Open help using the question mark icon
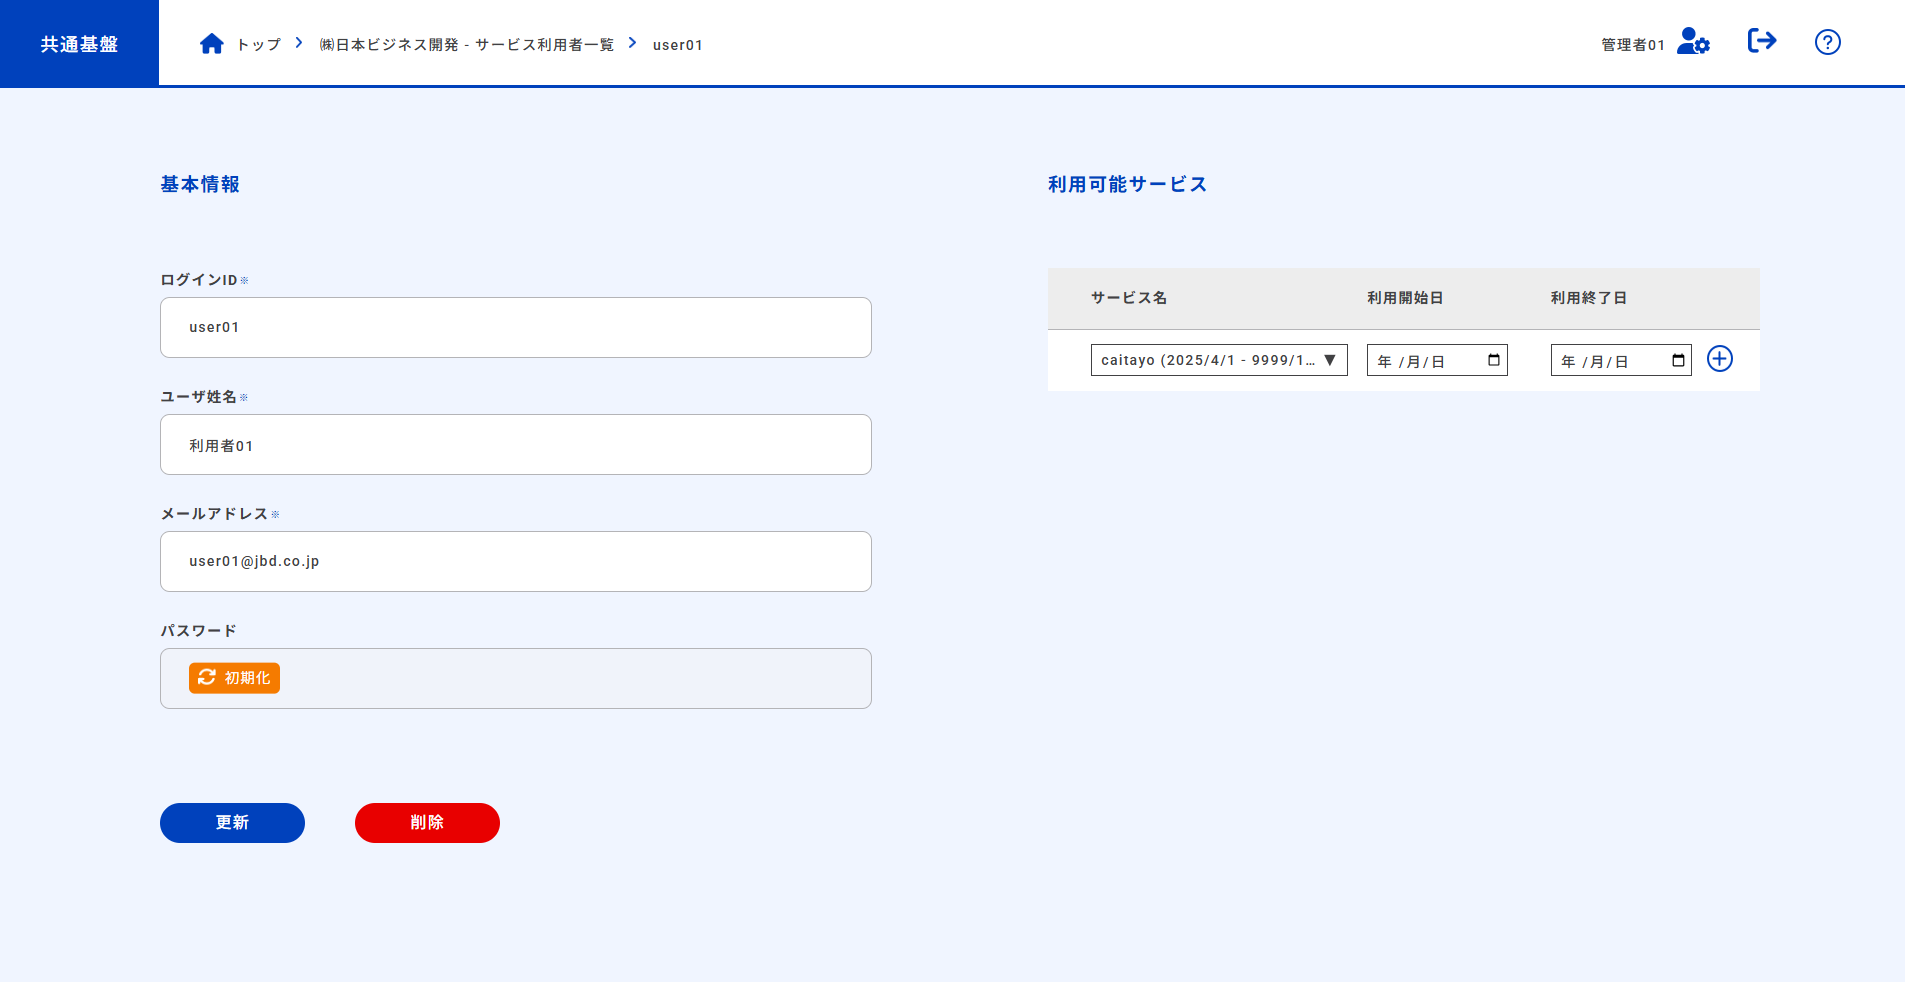This screenshot has height=982, width=1905. [x=1827, y=41]
